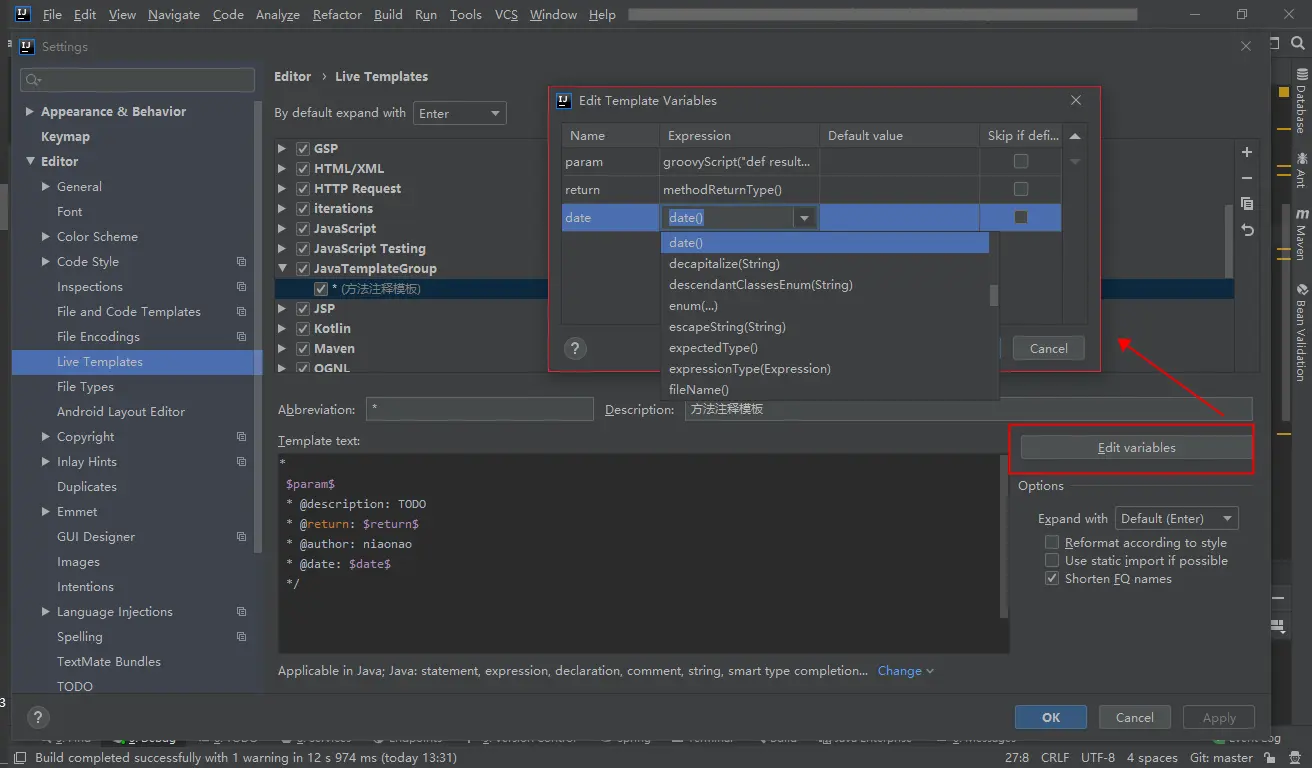1312x768 pixels.
Task: Click the Inspections project-scope copy icon
Action: [241, 287]
